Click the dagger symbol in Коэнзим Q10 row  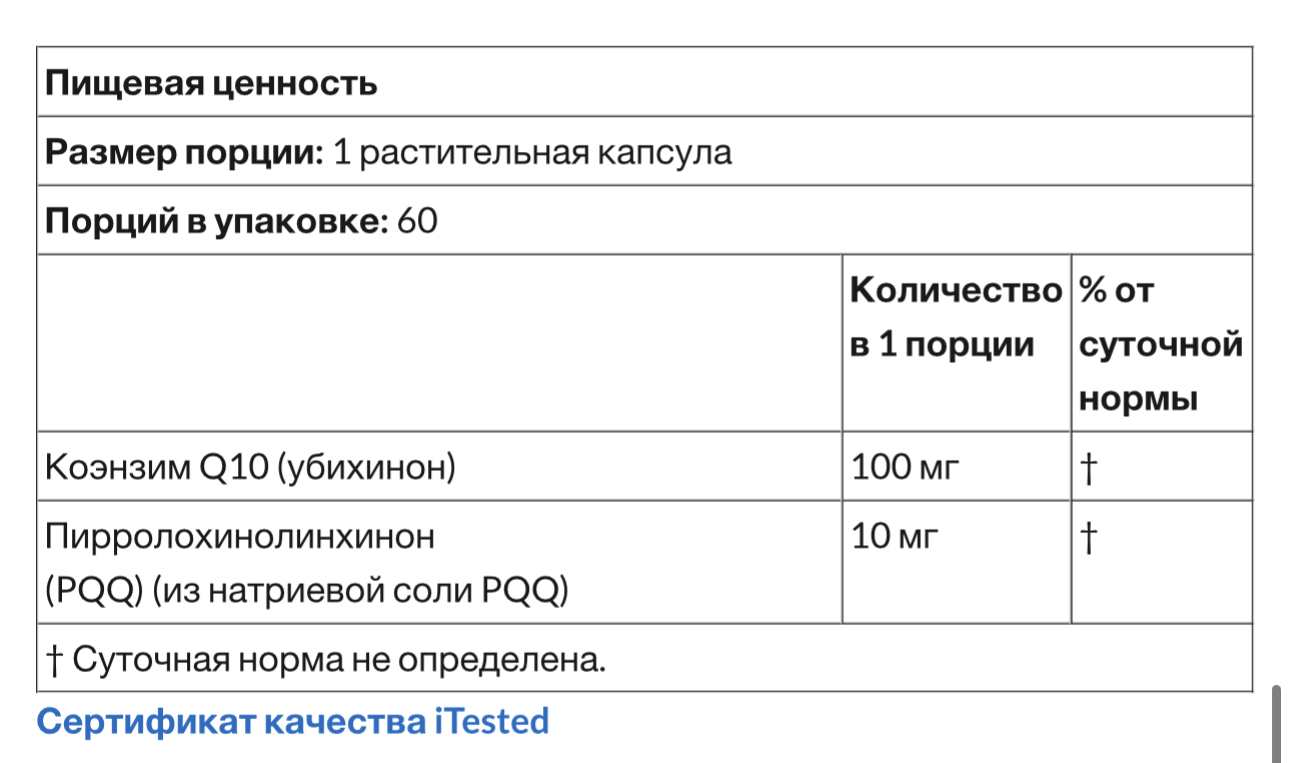1090,468
